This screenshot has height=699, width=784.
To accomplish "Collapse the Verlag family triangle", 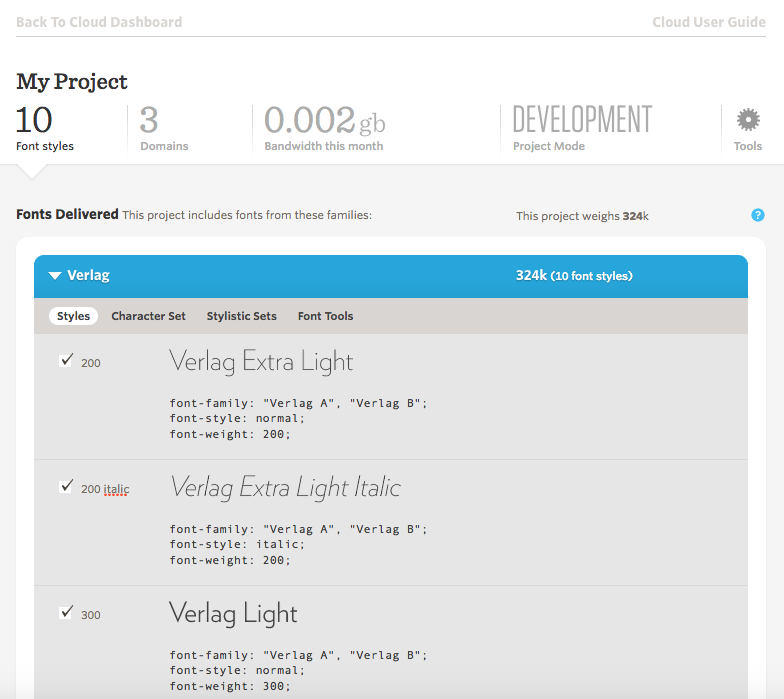I will click(55, 276).
